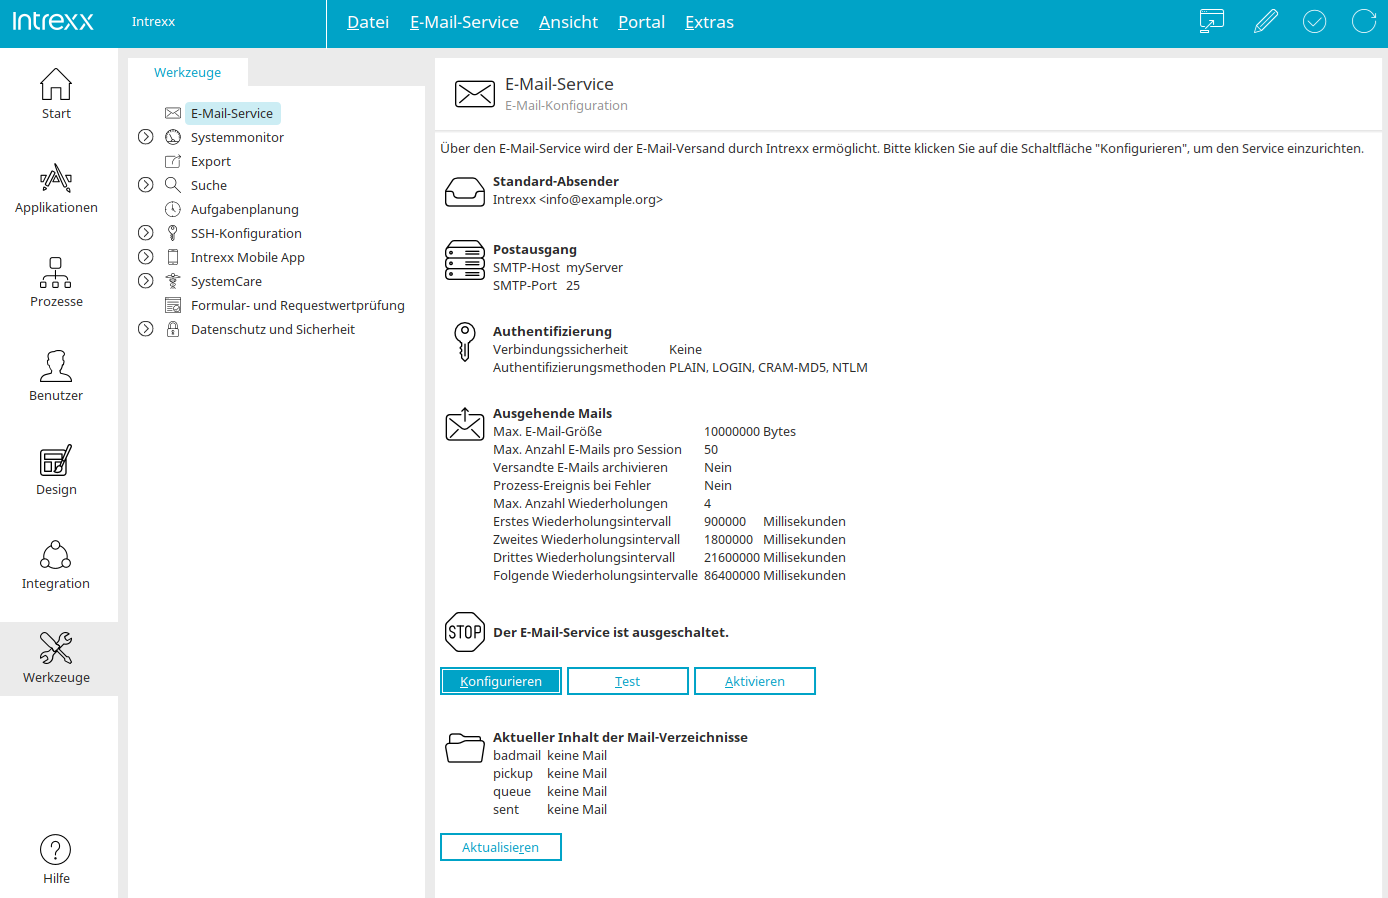The image size is (1388, 898).
Task: Open the Design module
Action: point(56,471)
